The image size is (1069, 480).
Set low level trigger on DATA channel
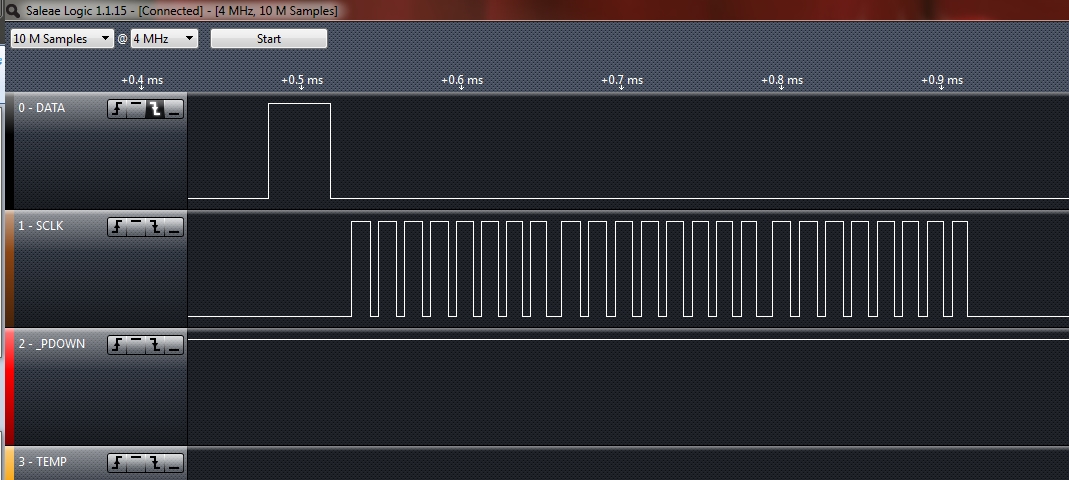pos(175,108)
